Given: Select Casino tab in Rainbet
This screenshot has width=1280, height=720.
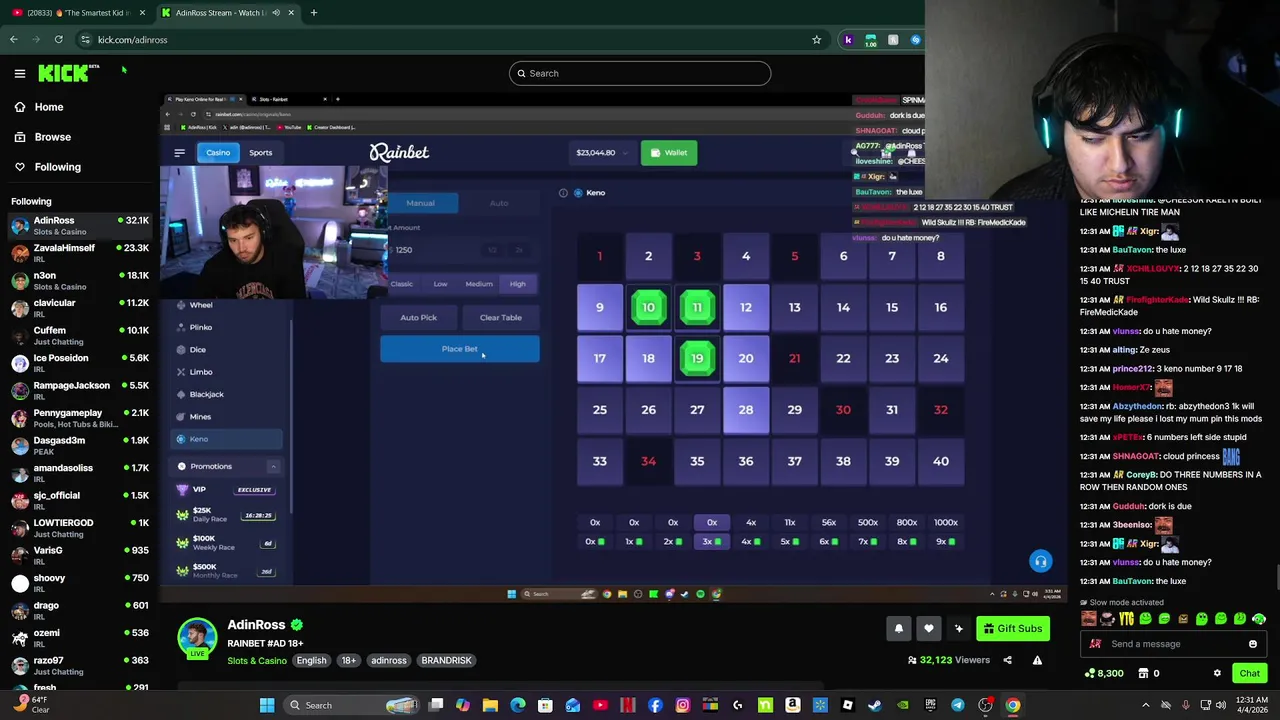Looking at the screenshot, I should point(218,153).
